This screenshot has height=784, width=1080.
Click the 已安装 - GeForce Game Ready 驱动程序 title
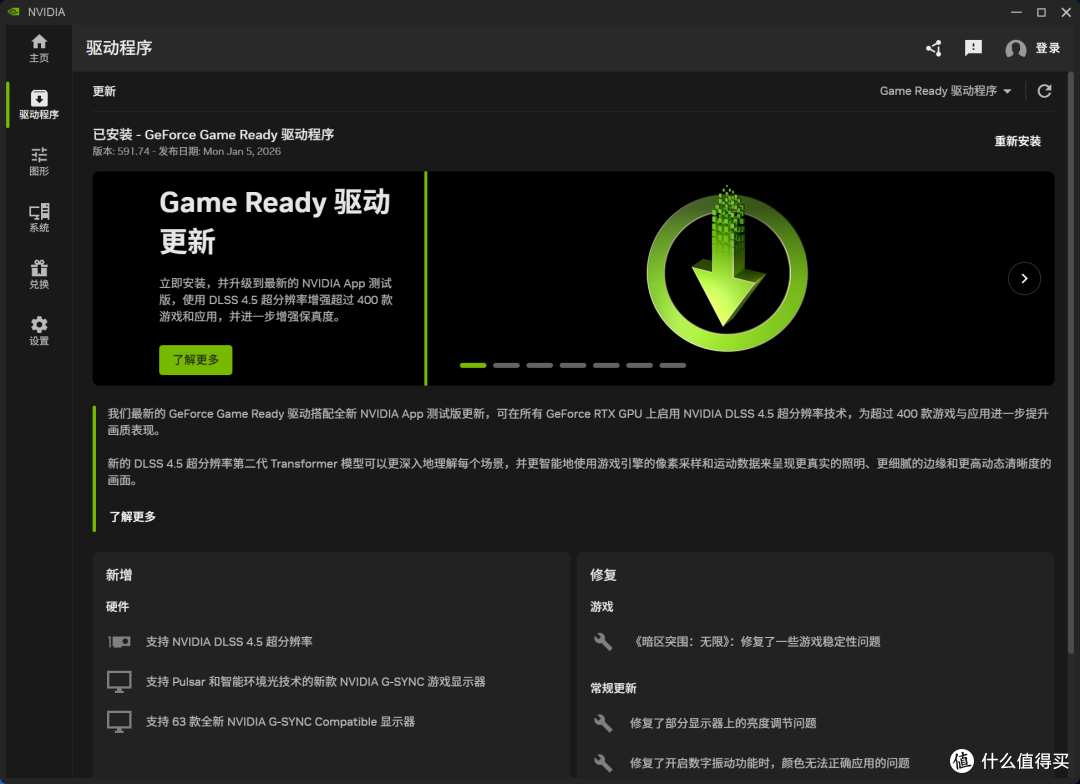(214, 134)
